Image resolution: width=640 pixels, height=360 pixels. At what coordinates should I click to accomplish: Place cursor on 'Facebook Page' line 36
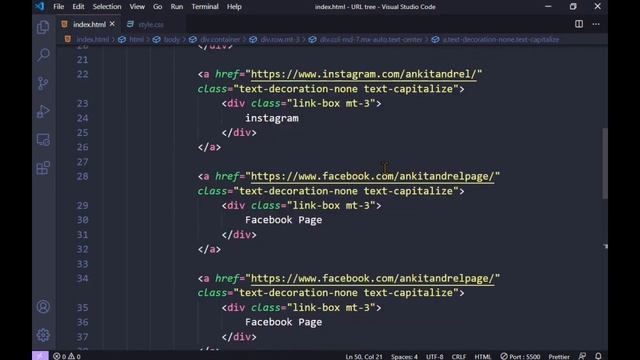283,322
